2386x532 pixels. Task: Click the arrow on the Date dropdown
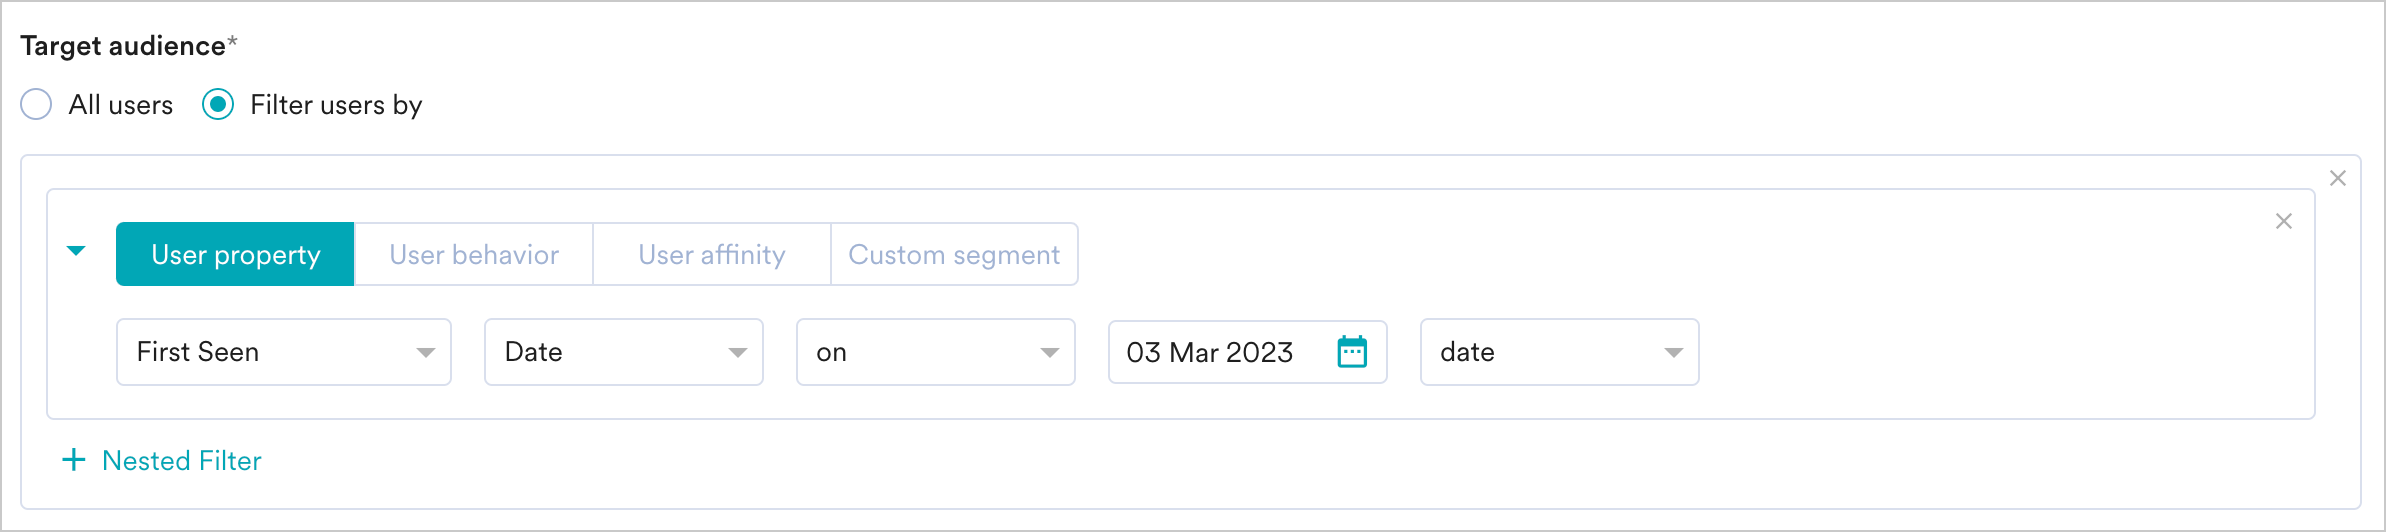tap(738, 353)
